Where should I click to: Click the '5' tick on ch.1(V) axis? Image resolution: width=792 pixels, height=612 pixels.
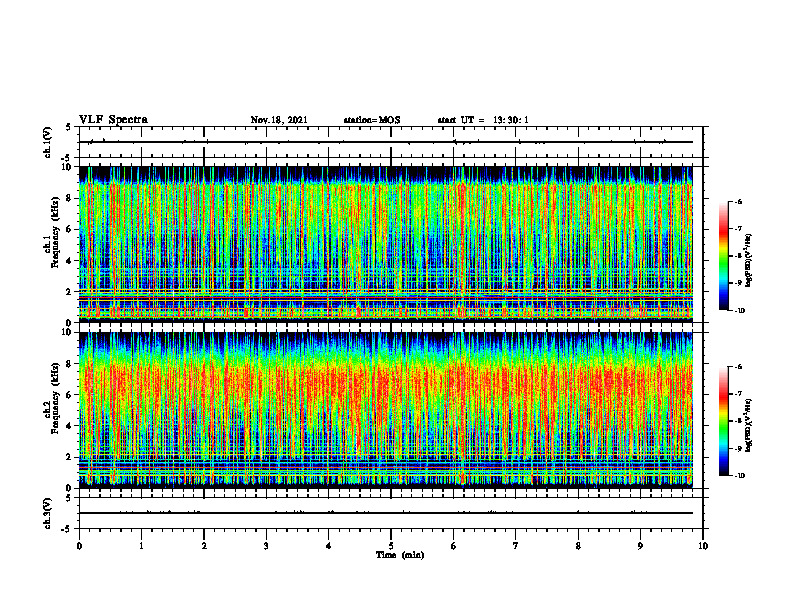69,128
